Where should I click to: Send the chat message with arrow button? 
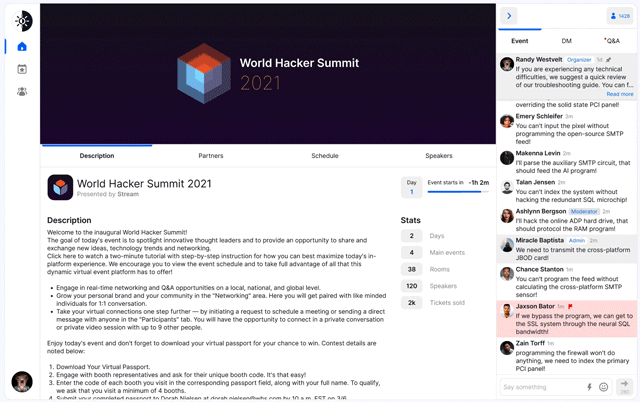[x=624, y=386]
